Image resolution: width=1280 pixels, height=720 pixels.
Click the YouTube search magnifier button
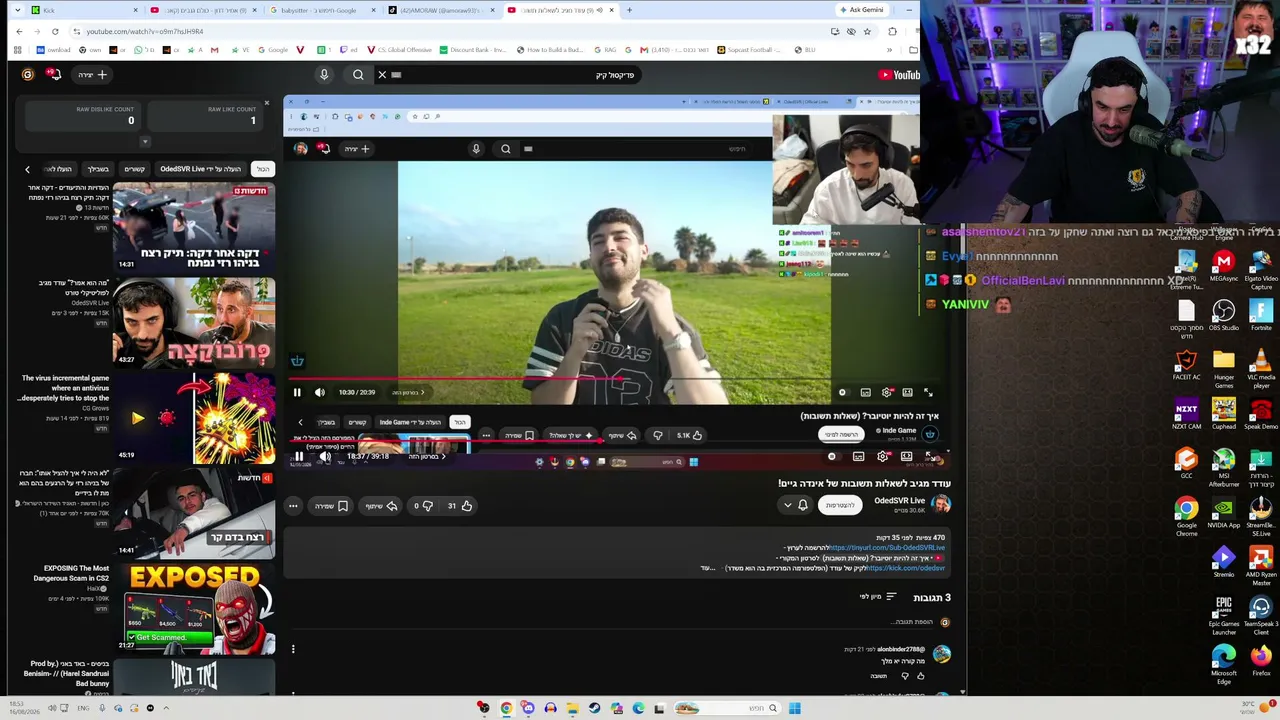[x=358, y=75]
